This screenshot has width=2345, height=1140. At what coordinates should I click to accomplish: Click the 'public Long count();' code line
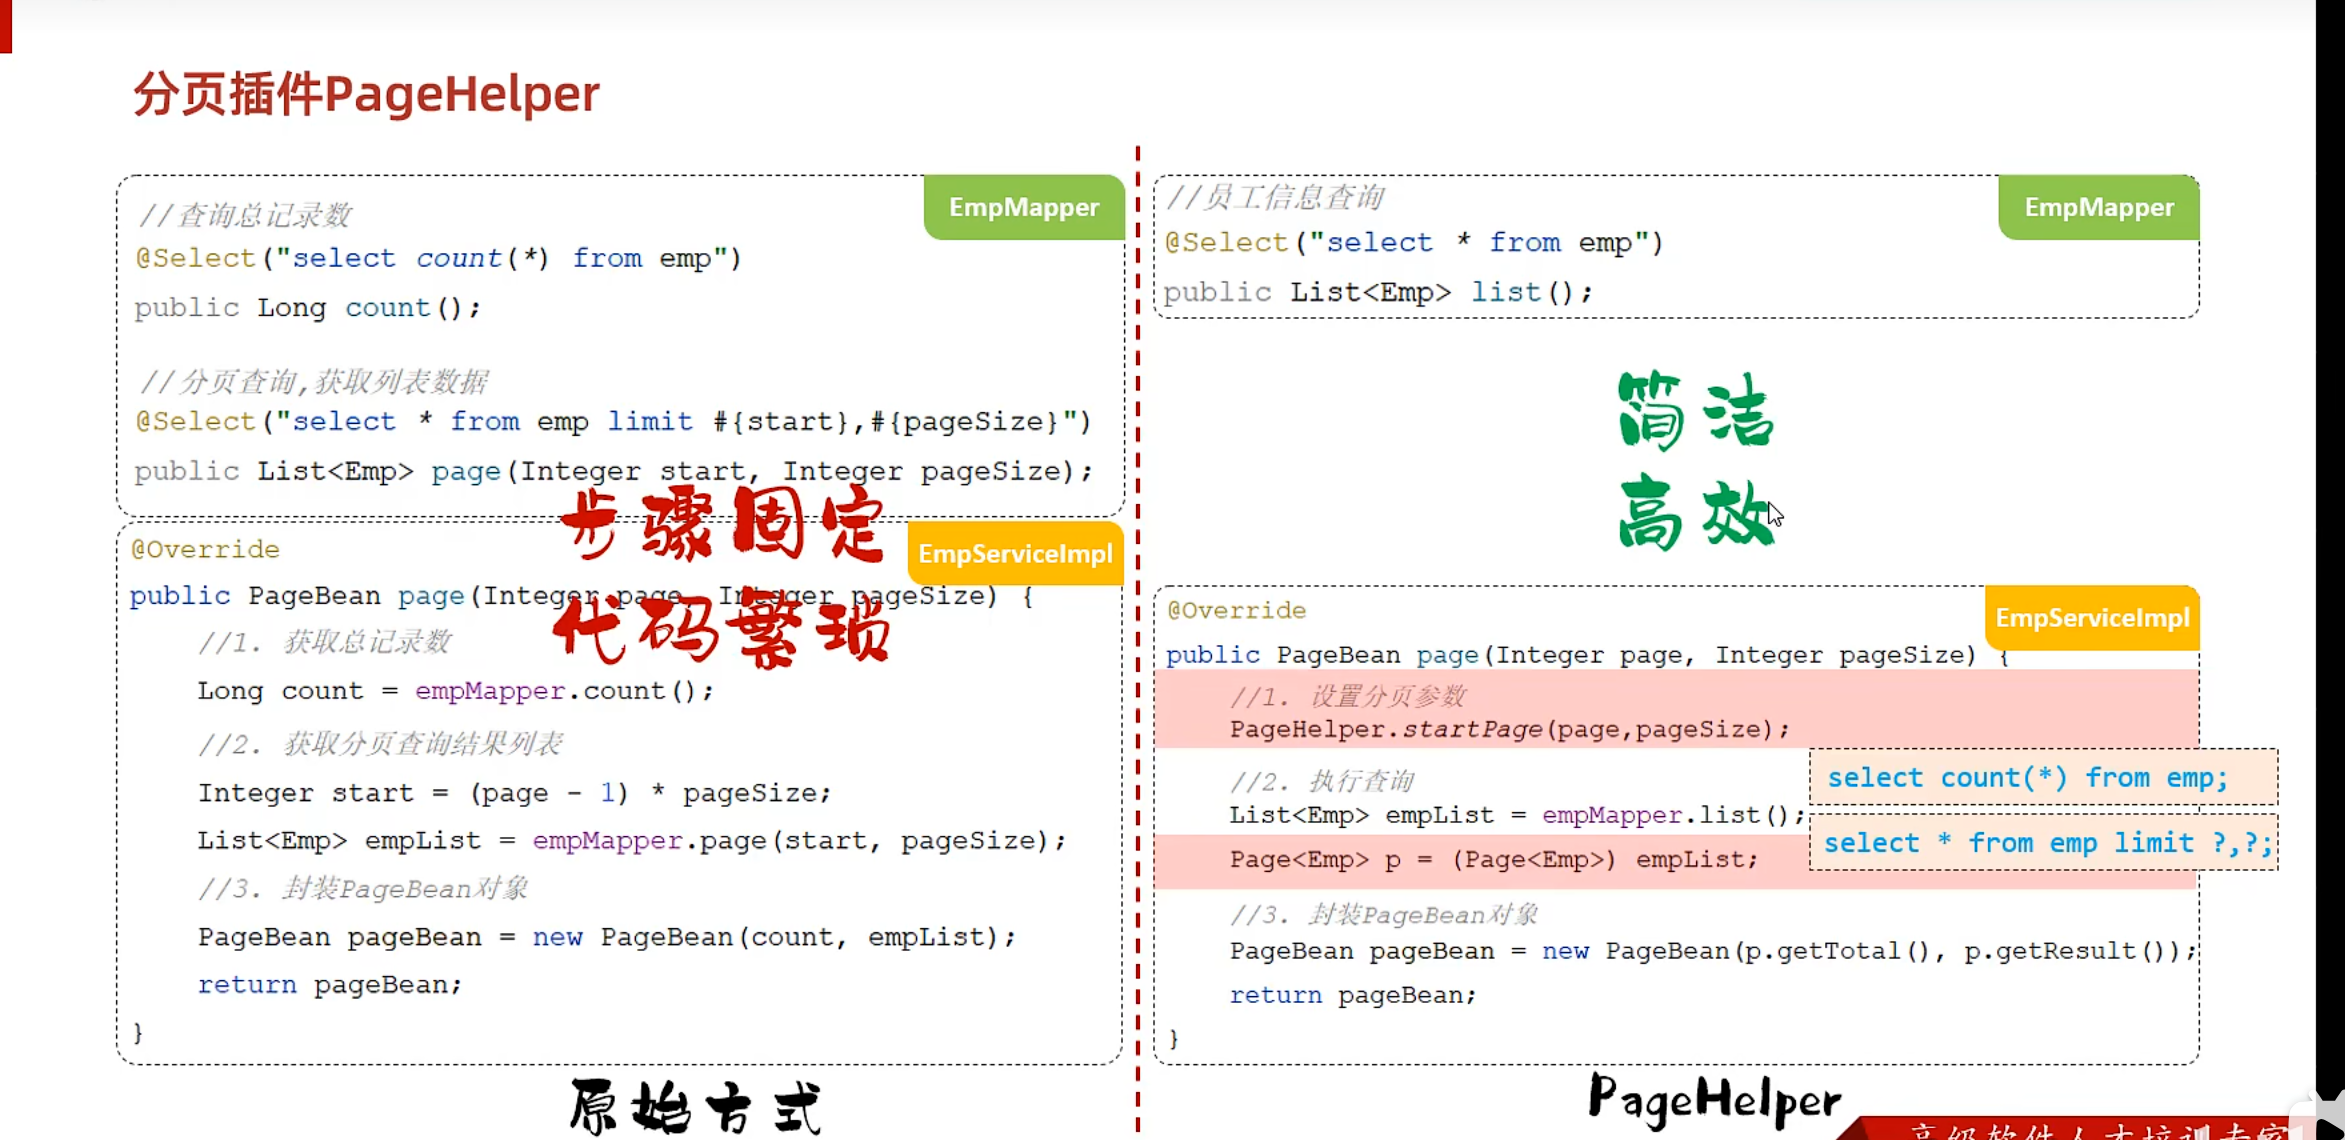click(x=308, y=307)
